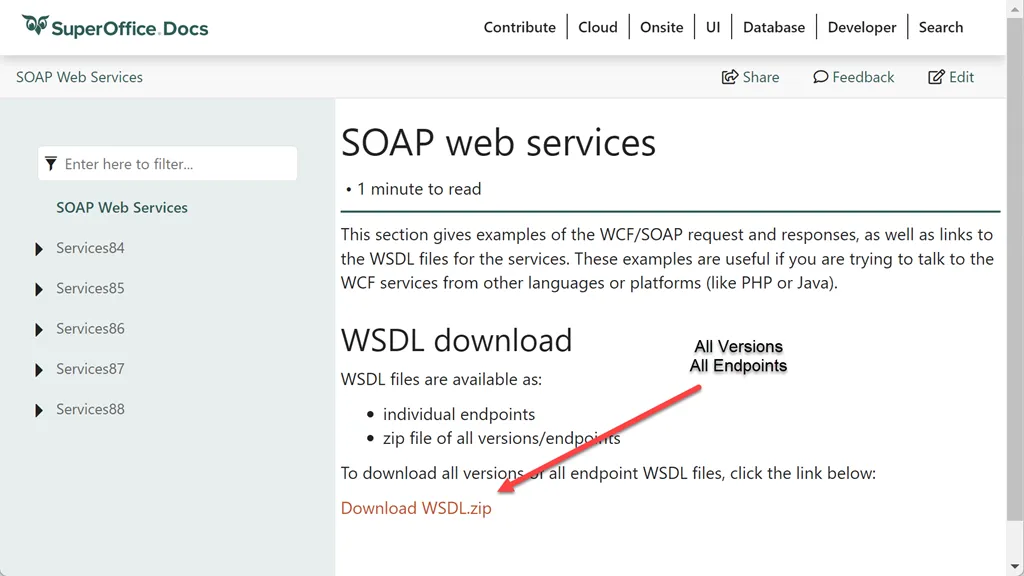Click the Edit pencil icon
The width and height of the screenshot is (1024, 576).
coord(936,77)
